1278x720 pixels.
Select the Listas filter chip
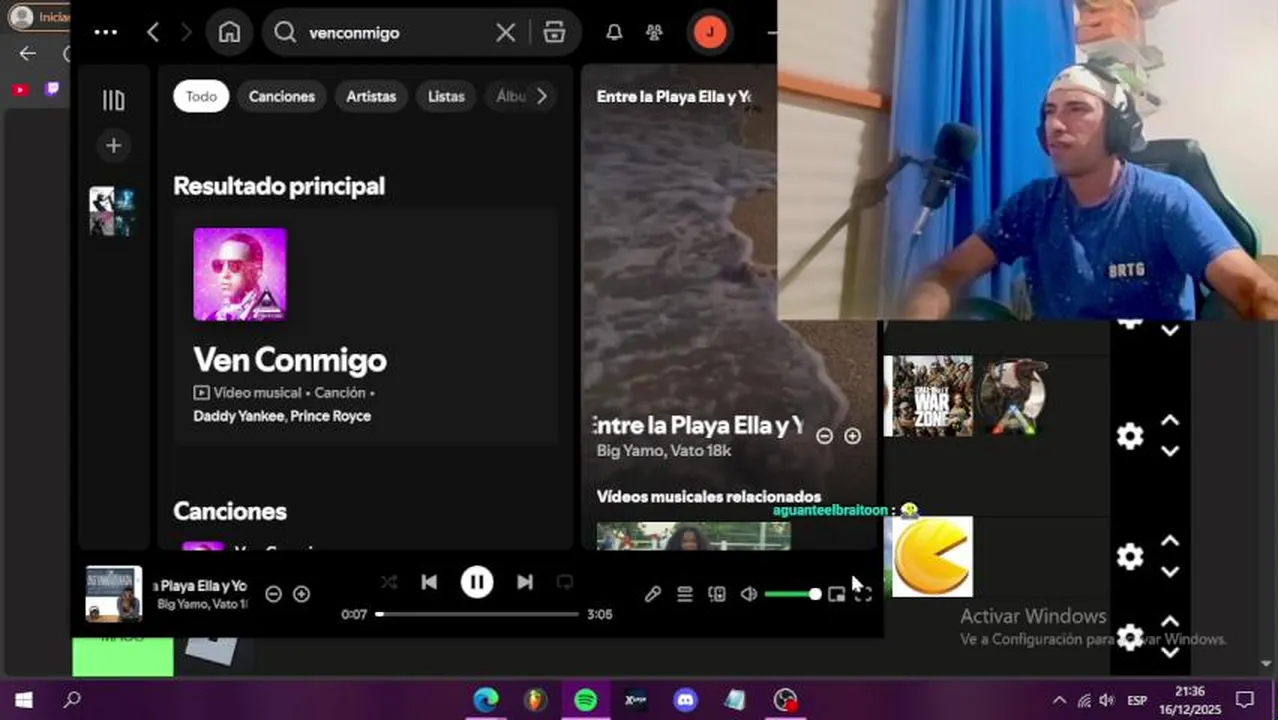coord(446,96)
